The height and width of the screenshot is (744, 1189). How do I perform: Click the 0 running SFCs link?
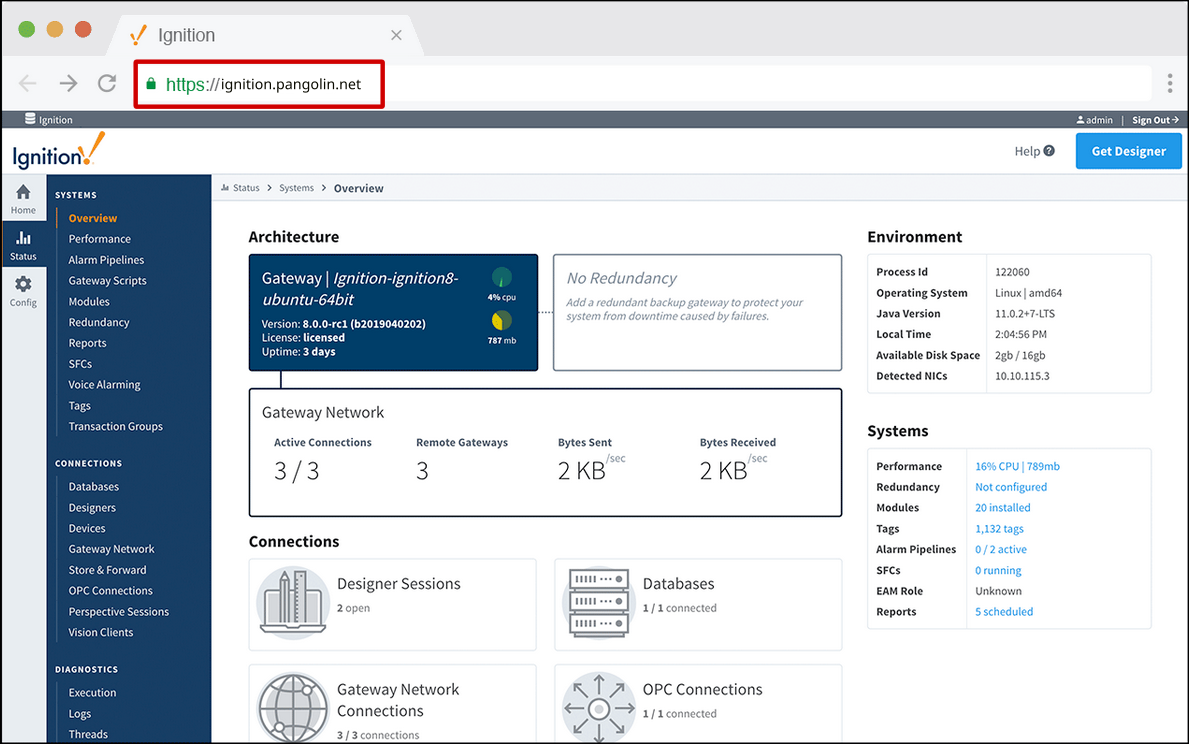(998, 570)
